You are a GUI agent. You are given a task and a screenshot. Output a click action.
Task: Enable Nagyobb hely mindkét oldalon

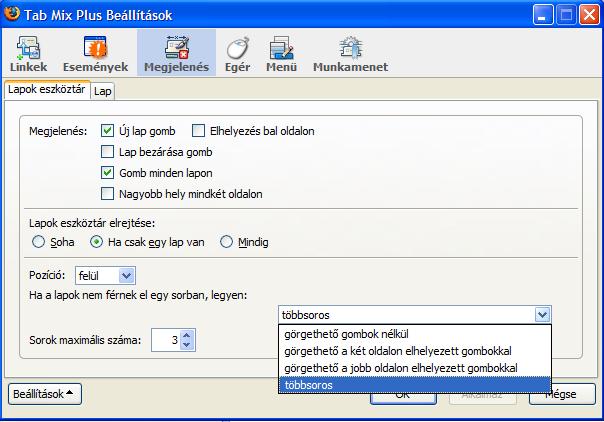(x=107, y=193)
